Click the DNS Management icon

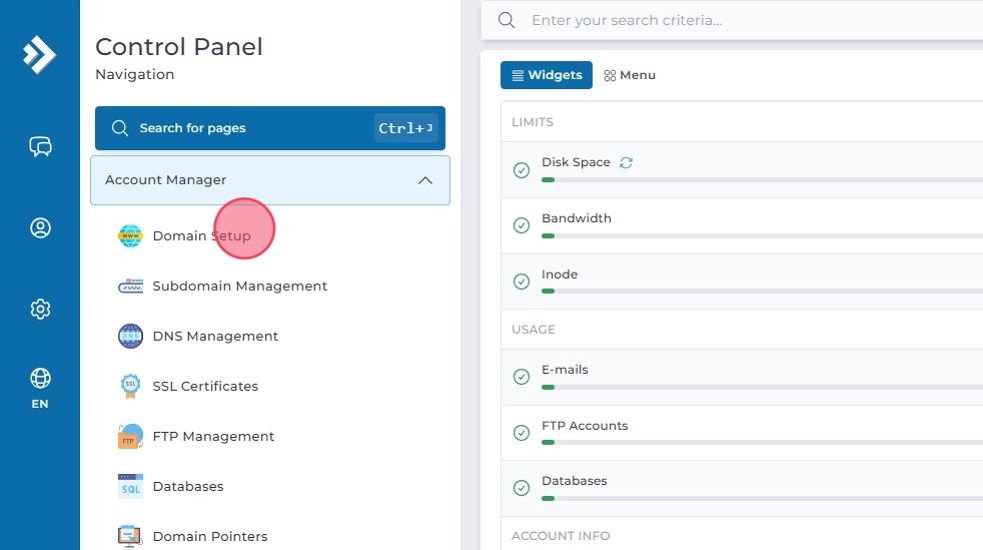click(x=130, y=336)
